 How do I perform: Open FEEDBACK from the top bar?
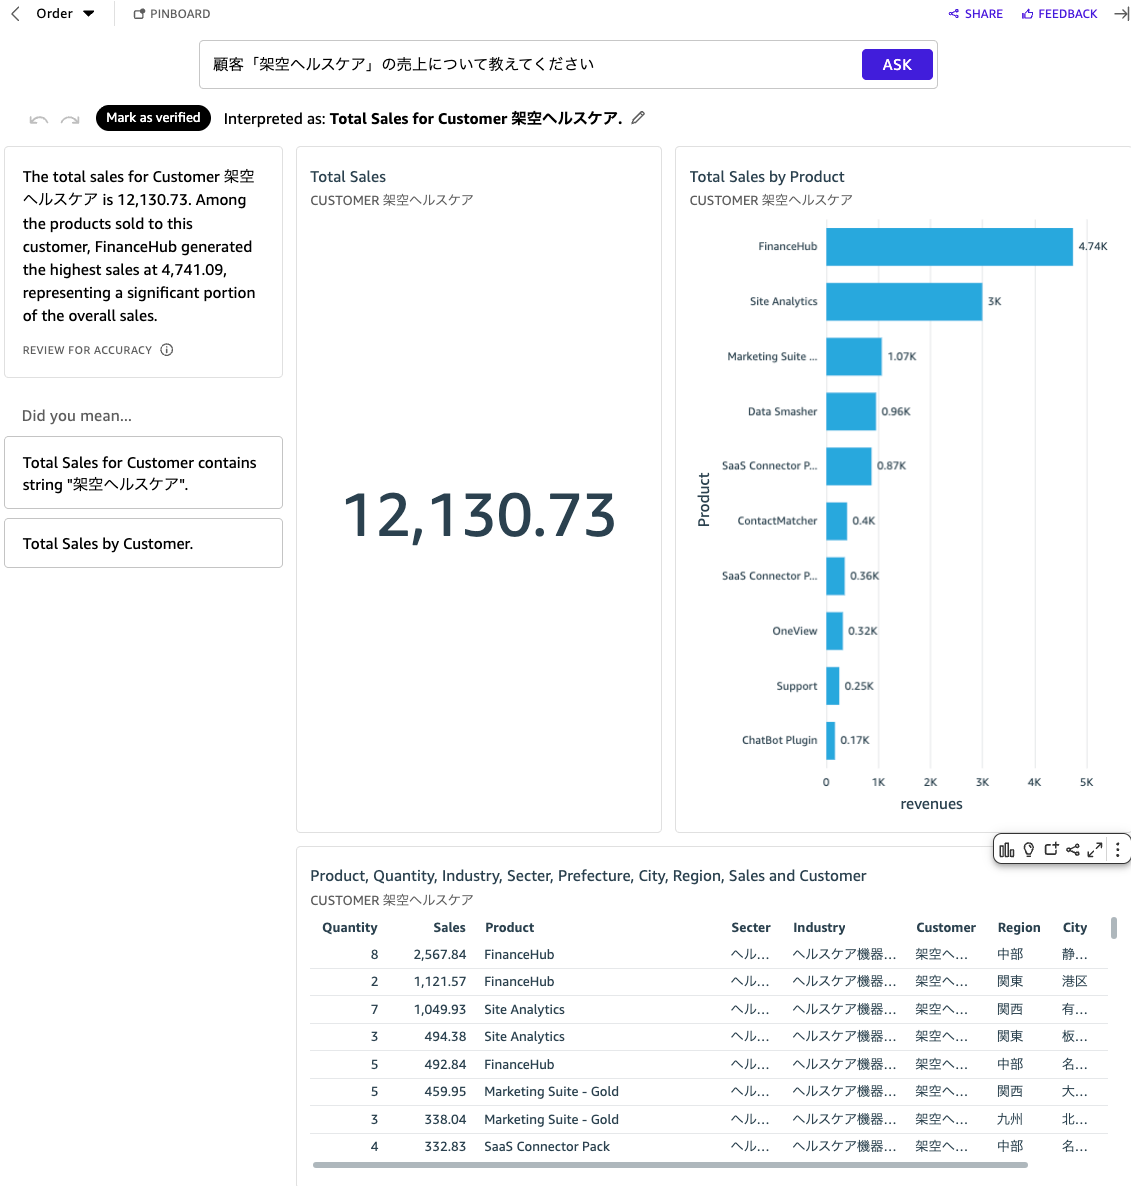1059,13
